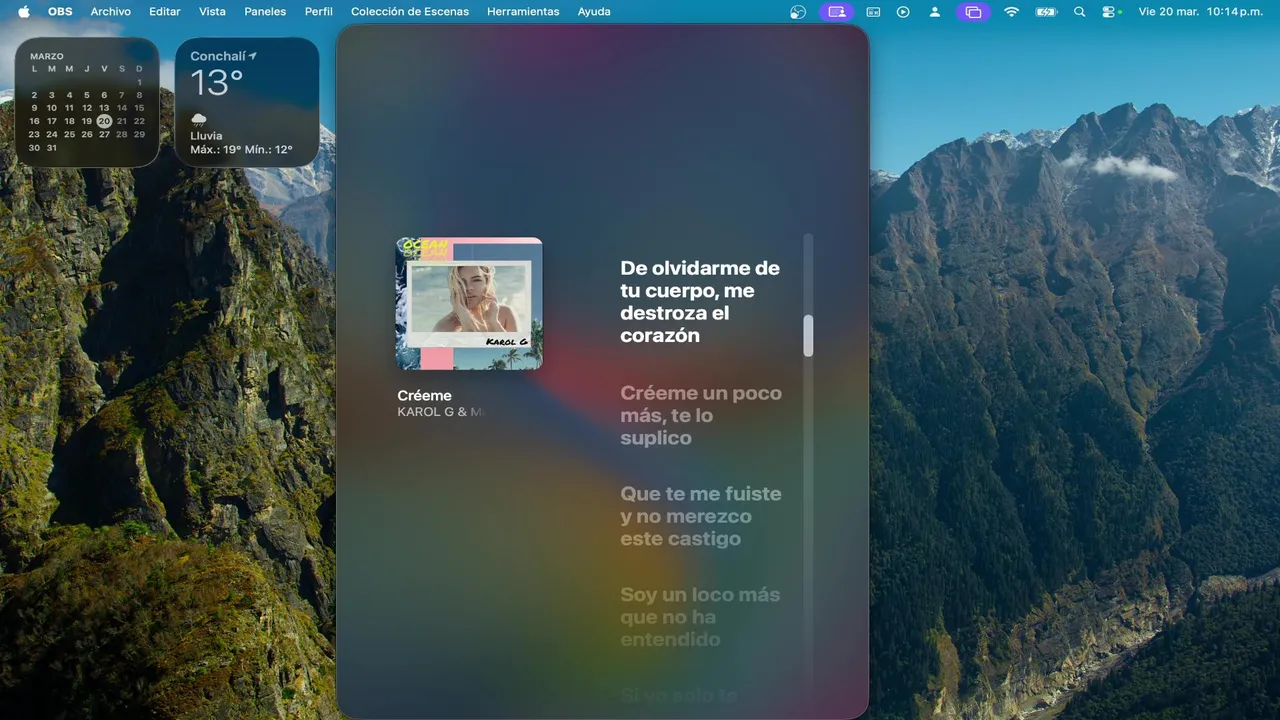Click the purple screen sharing presenter icon
This screenshot has width=1280, height=720.
836,12
